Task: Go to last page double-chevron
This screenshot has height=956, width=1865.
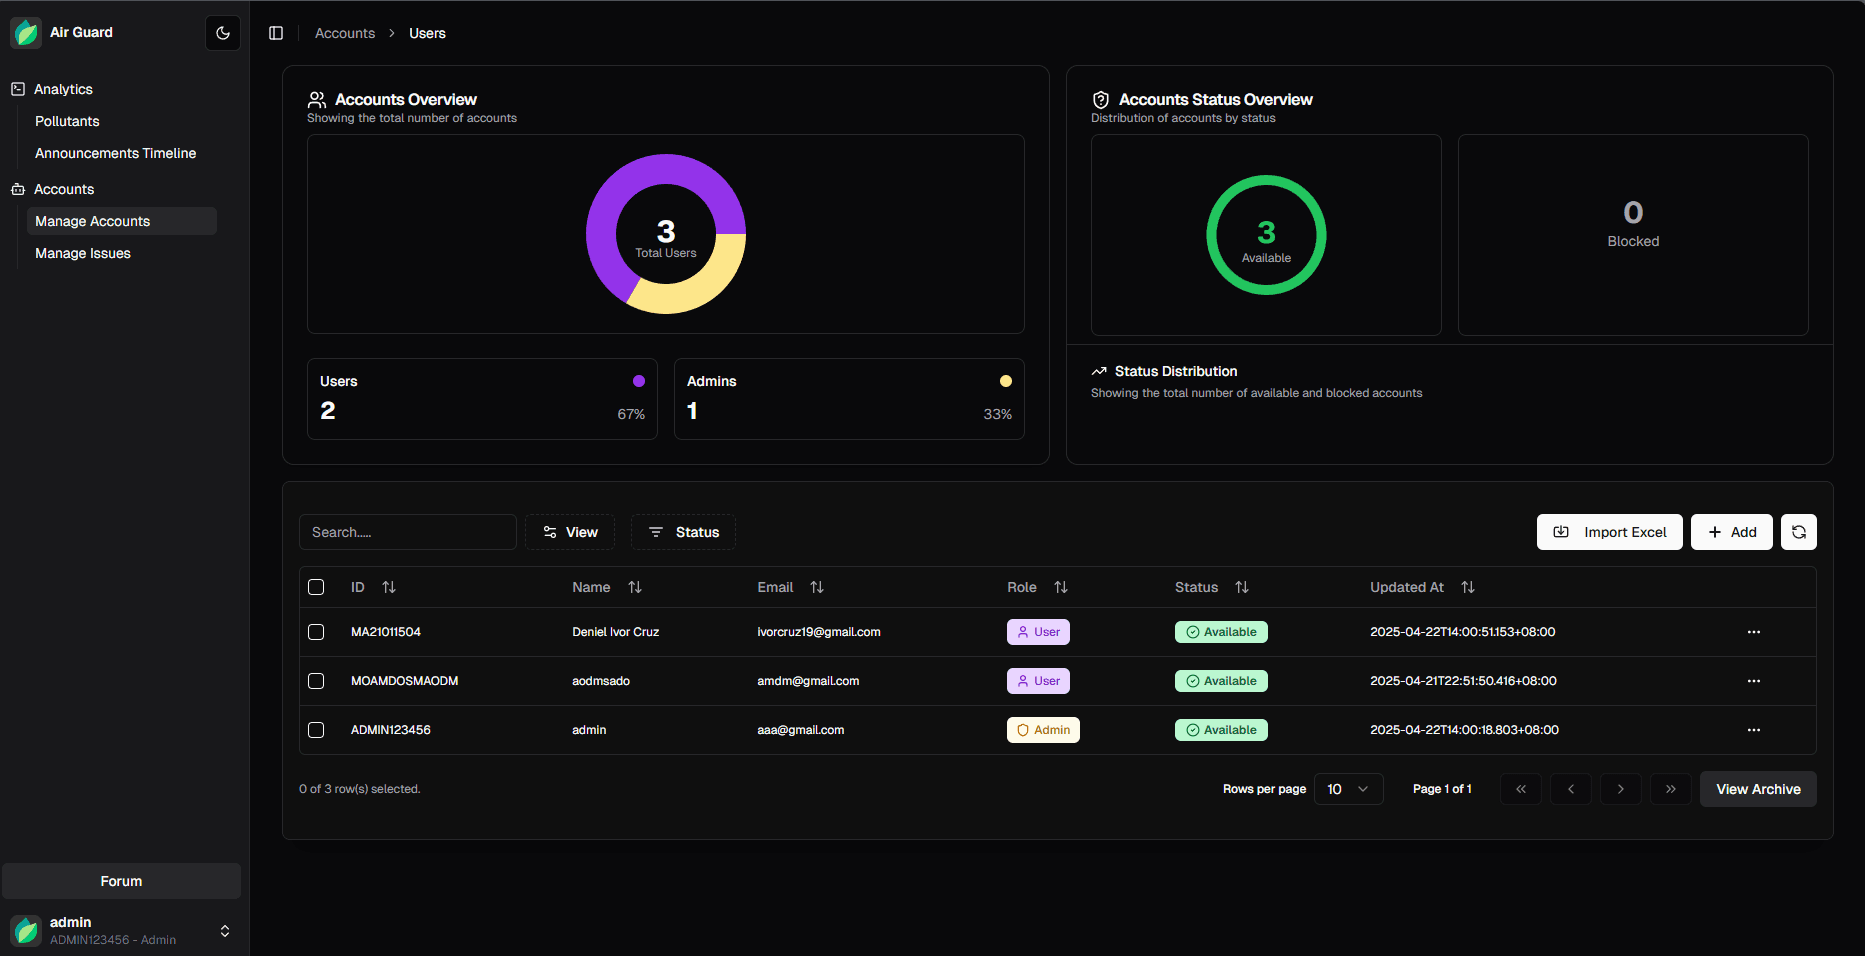Action: (1671, 789)
